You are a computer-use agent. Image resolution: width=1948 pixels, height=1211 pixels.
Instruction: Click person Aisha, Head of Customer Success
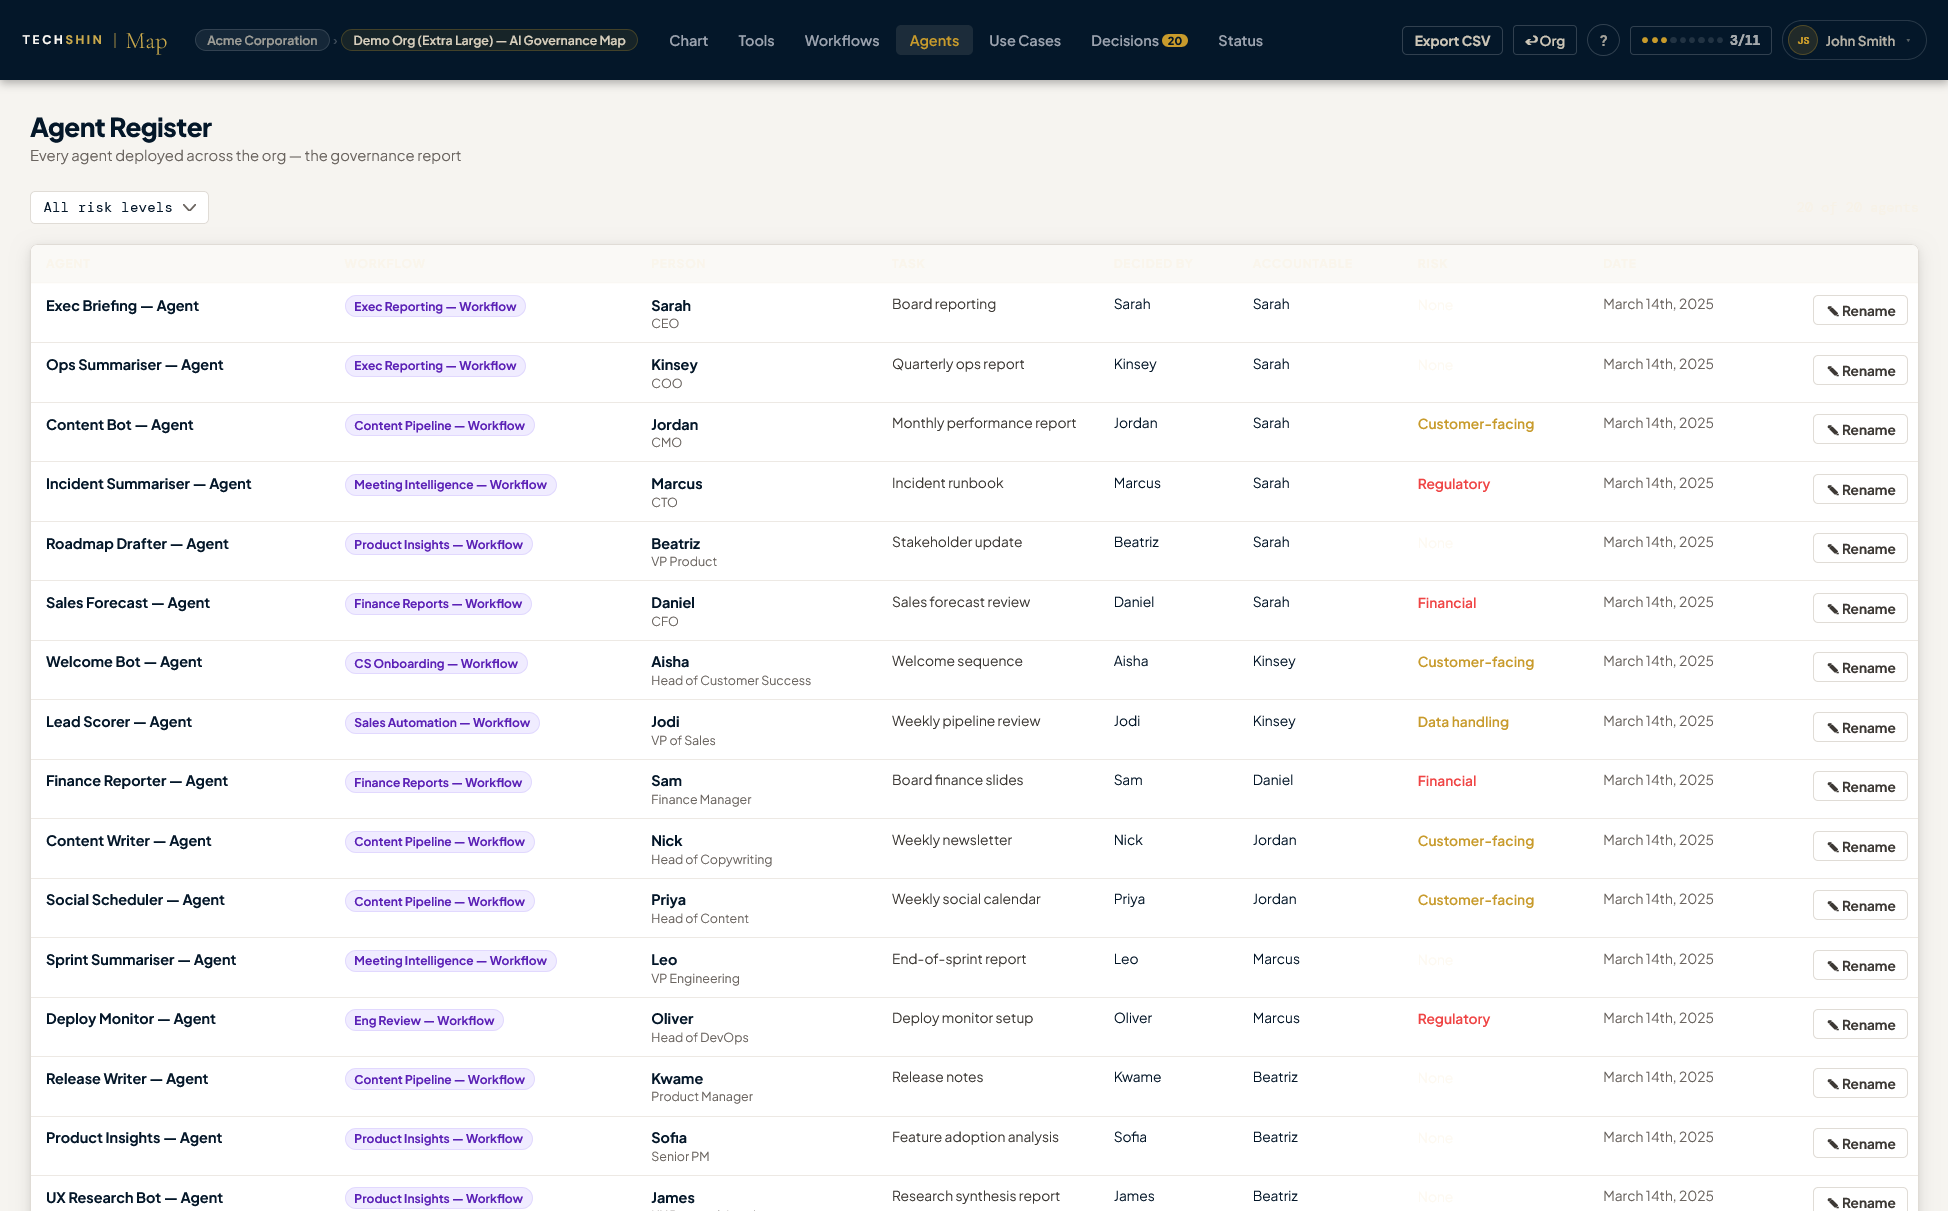pyautogui.click(x=731, y=671)
